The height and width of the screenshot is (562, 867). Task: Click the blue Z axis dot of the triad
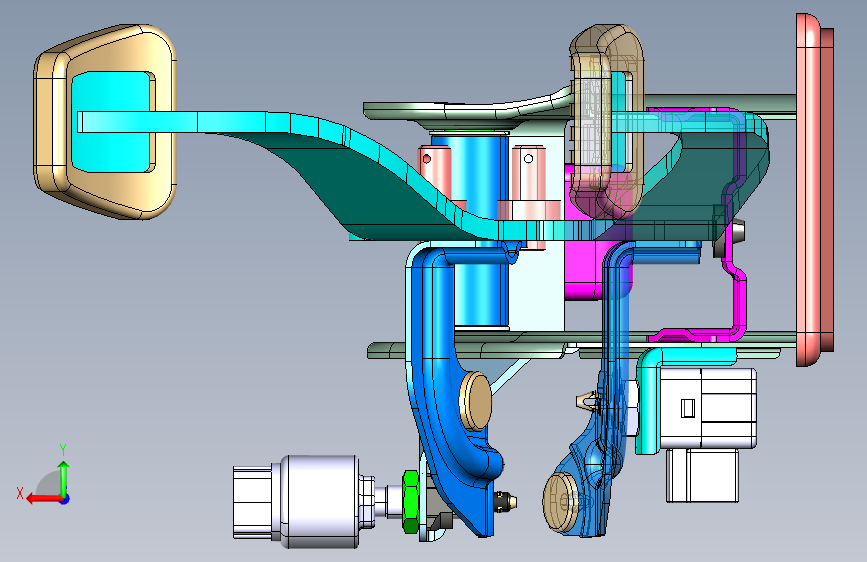coord(65,499)
